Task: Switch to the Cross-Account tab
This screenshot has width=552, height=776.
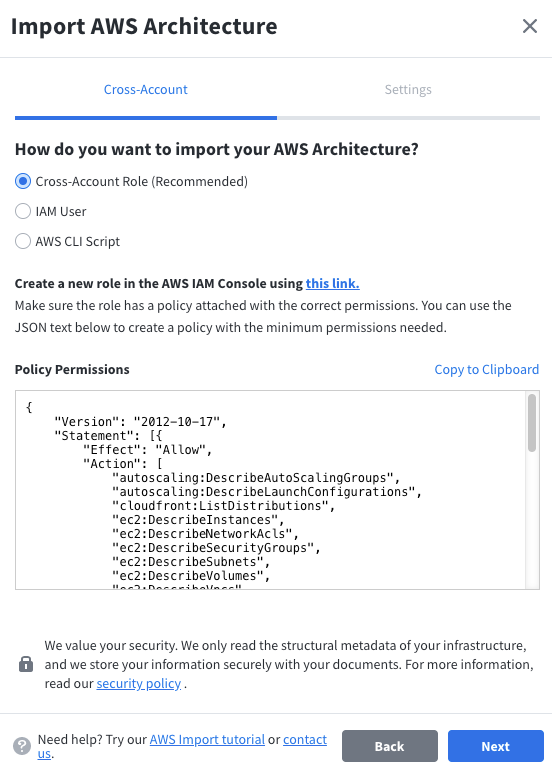Action: [146, 90]
